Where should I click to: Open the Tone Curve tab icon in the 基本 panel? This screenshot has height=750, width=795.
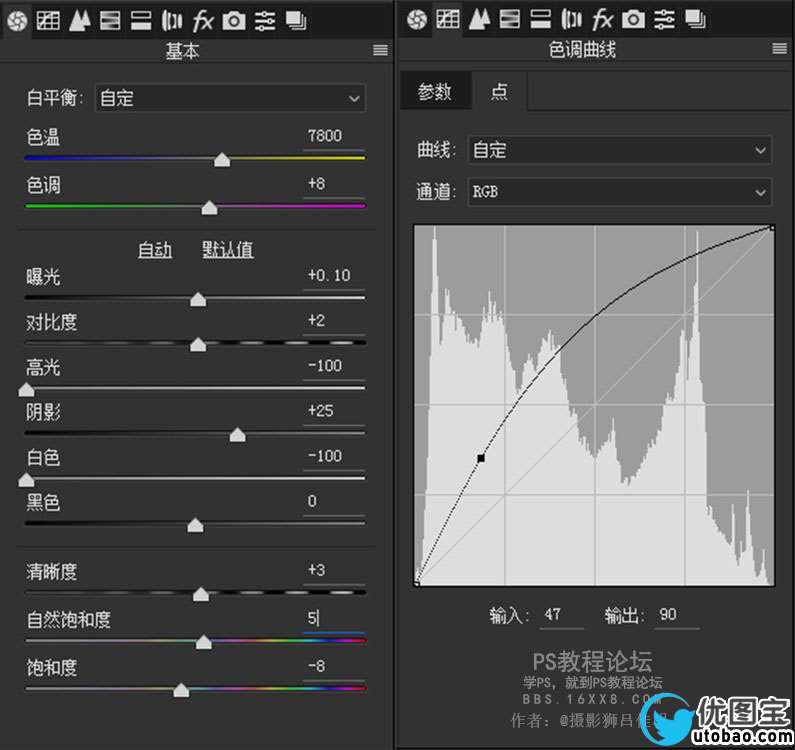[48, 19]
